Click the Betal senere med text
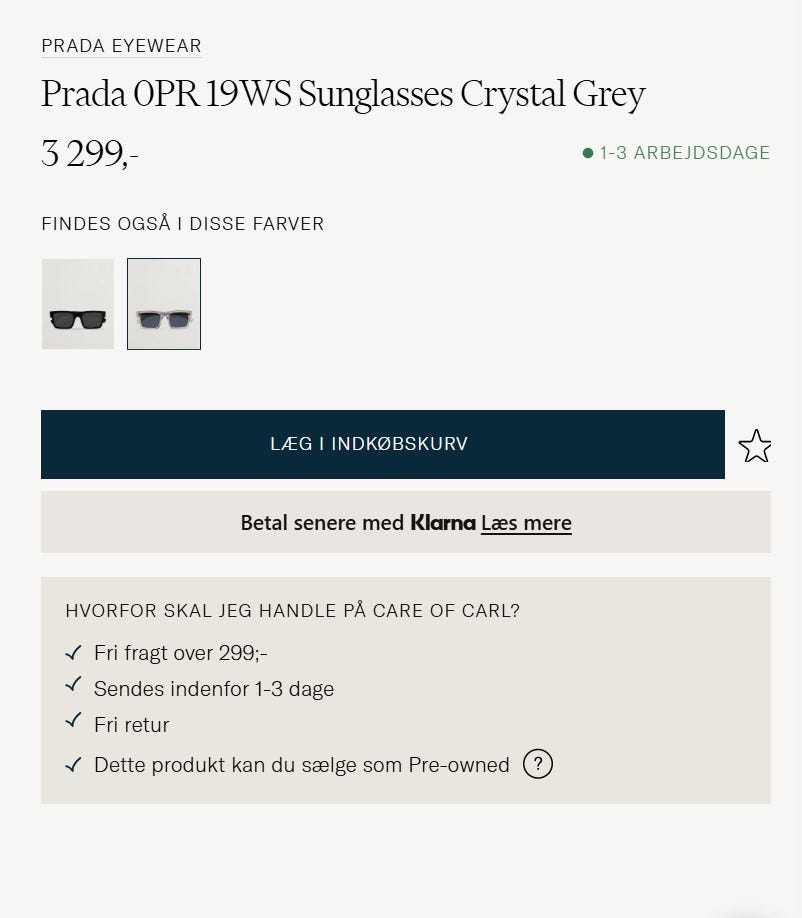This screenshot has height=918, width=802. click(x=322, y=523)
